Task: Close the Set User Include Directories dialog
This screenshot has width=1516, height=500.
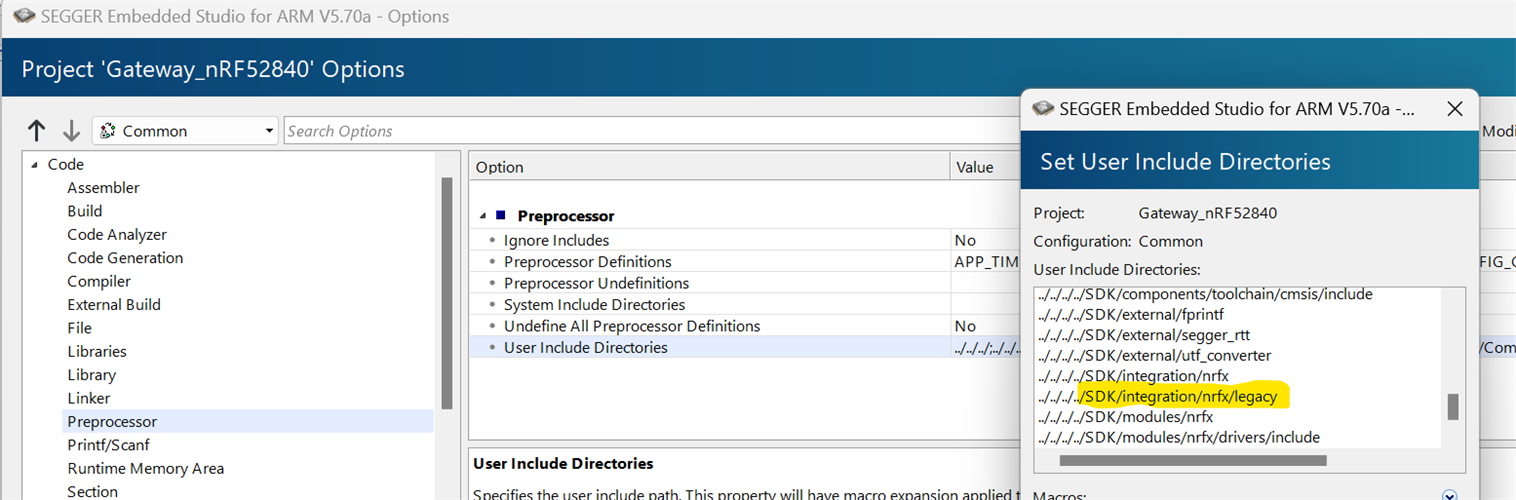Action: (x=1455, y=109)
